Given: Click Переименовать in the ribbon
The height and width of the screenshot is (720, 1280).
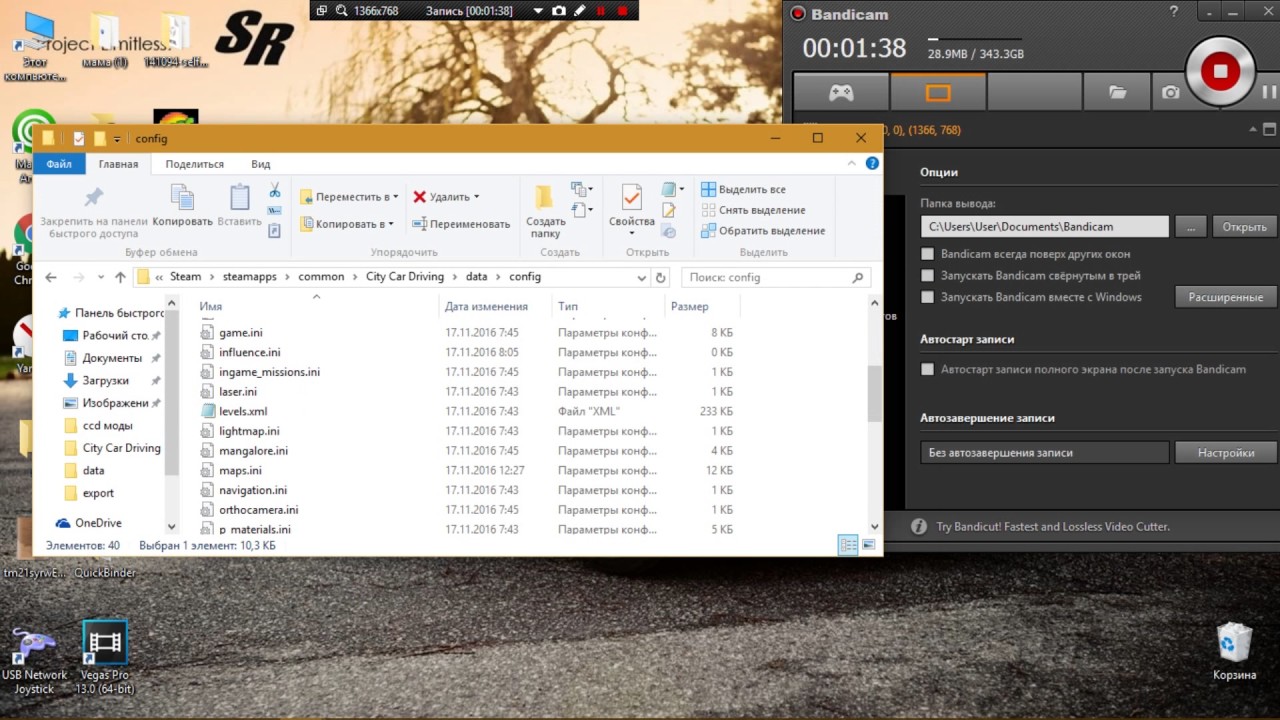Looking at the screenshot, I should (461, 224).
